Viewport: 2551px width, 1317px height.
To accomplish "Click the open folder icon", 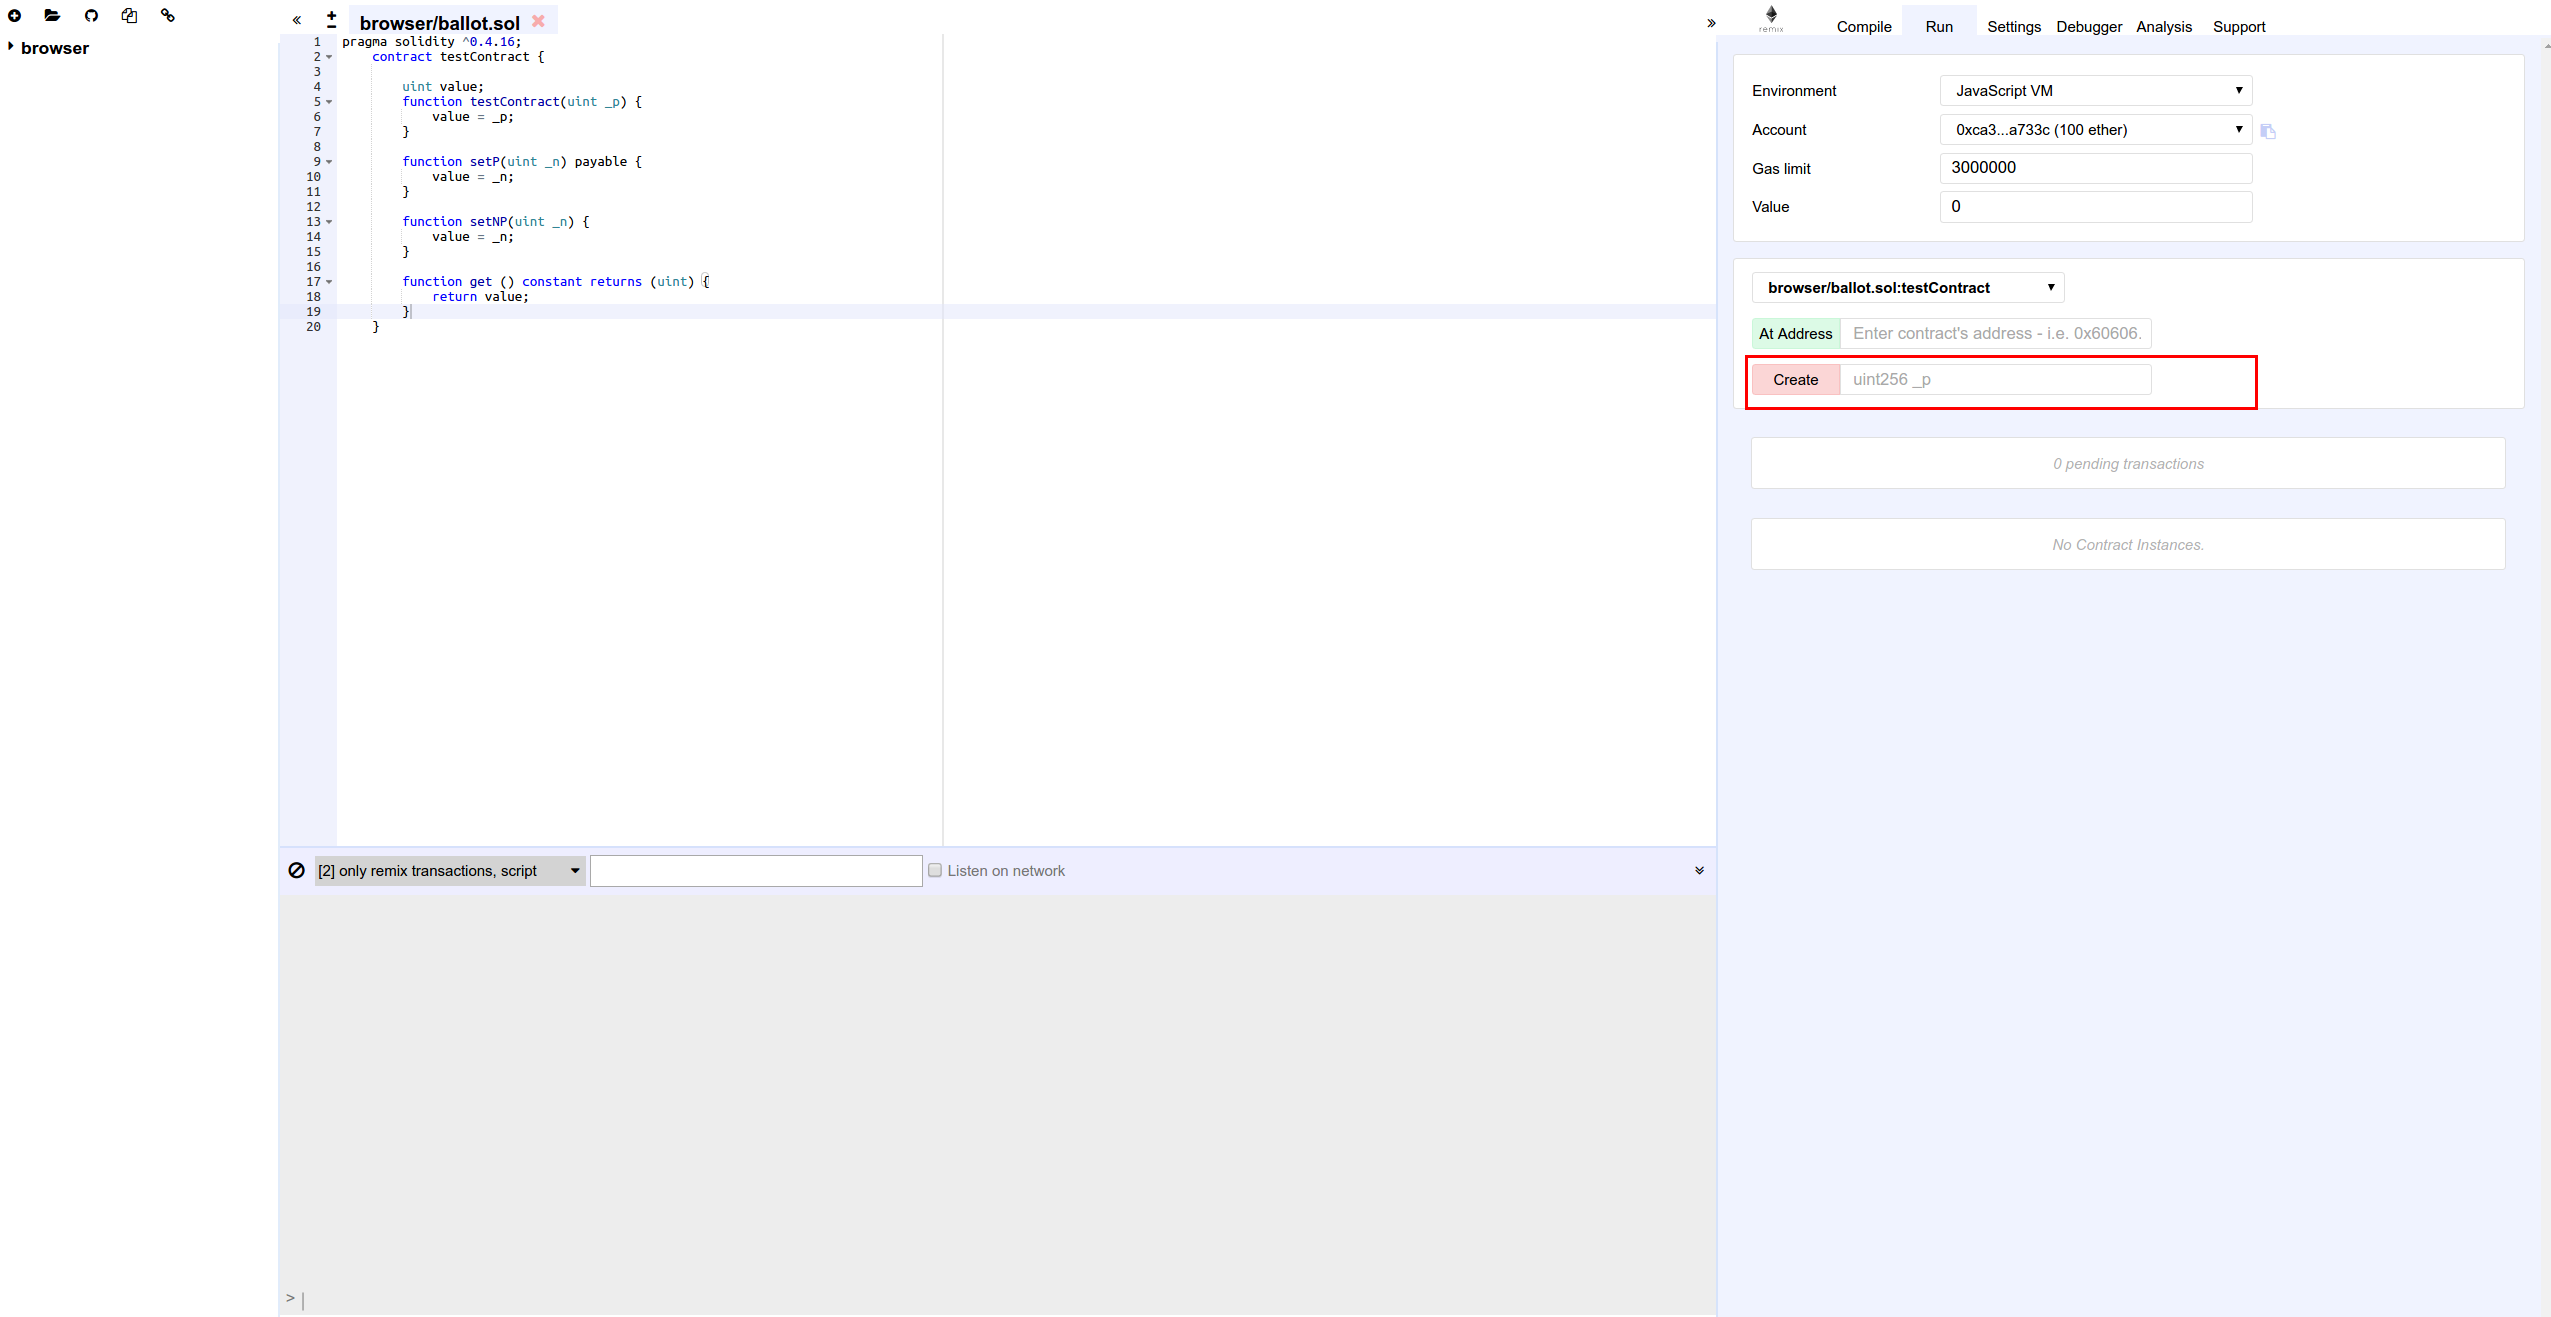I will (x=52, y=15).
